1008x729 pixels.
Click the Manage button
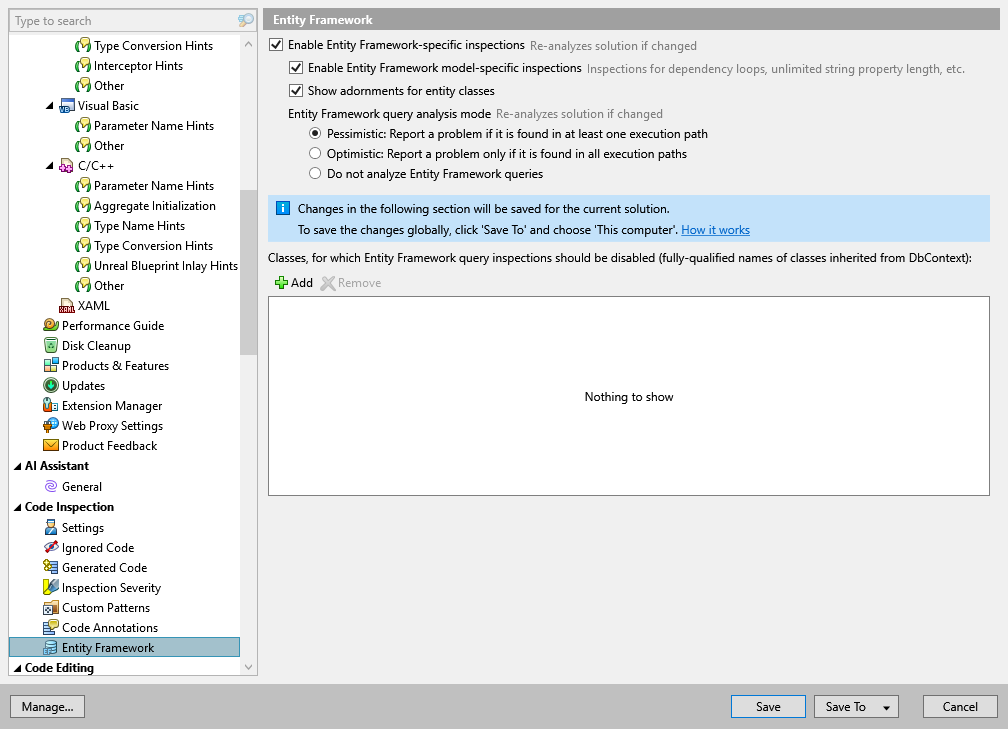(x=47, y=706)
